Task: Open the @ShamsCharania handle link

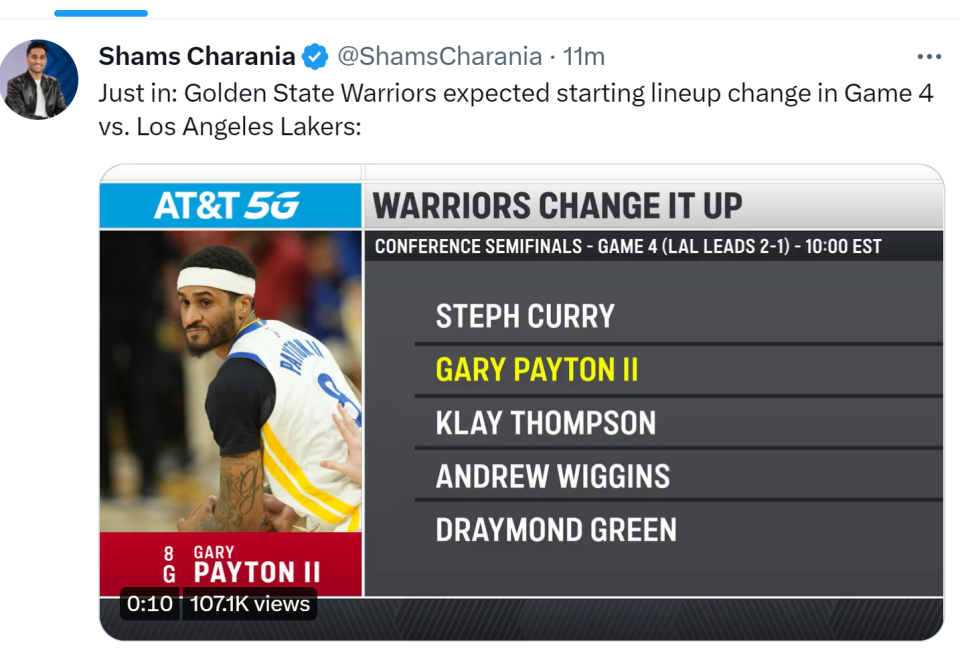Action: tap(440, 57)
